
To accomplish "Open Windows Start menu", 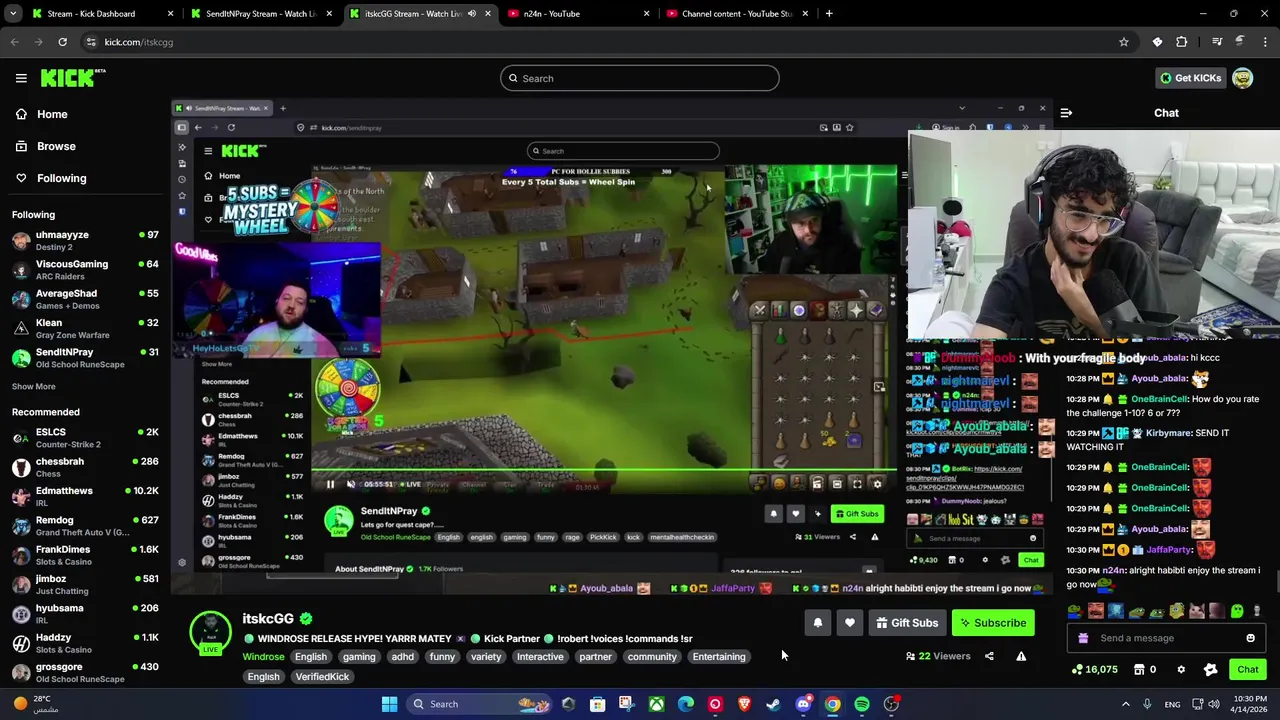I will (389, 704).
